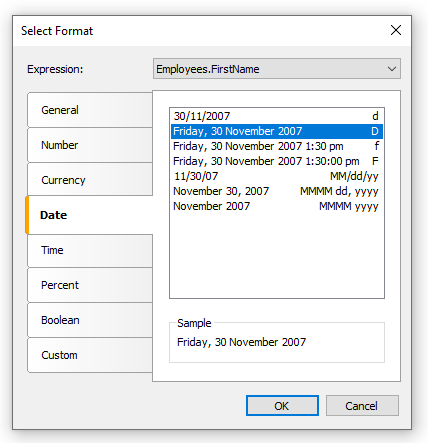Switch to the Number tab
Viewport: 428px width, 443px height.
(x=90, y=145)
